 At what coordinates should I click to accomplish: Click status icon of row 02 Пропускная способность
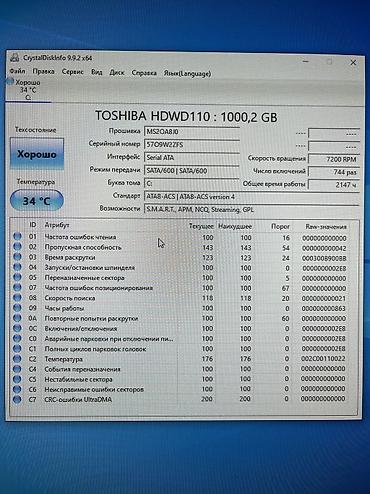[x=17, y=247]
